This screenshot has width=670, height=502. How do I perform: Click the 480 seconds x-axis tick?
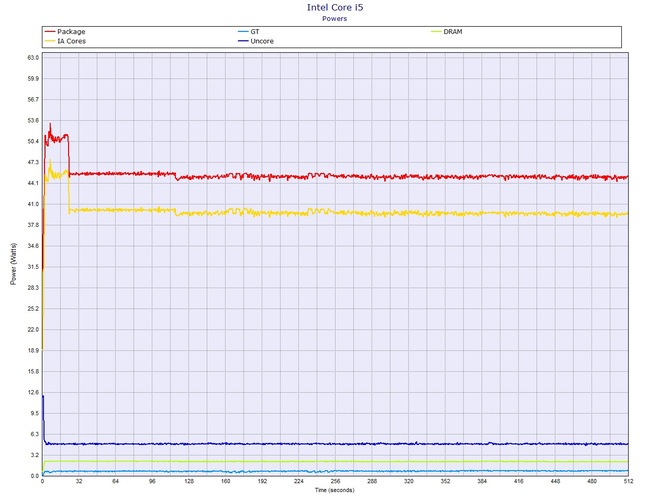592,481
